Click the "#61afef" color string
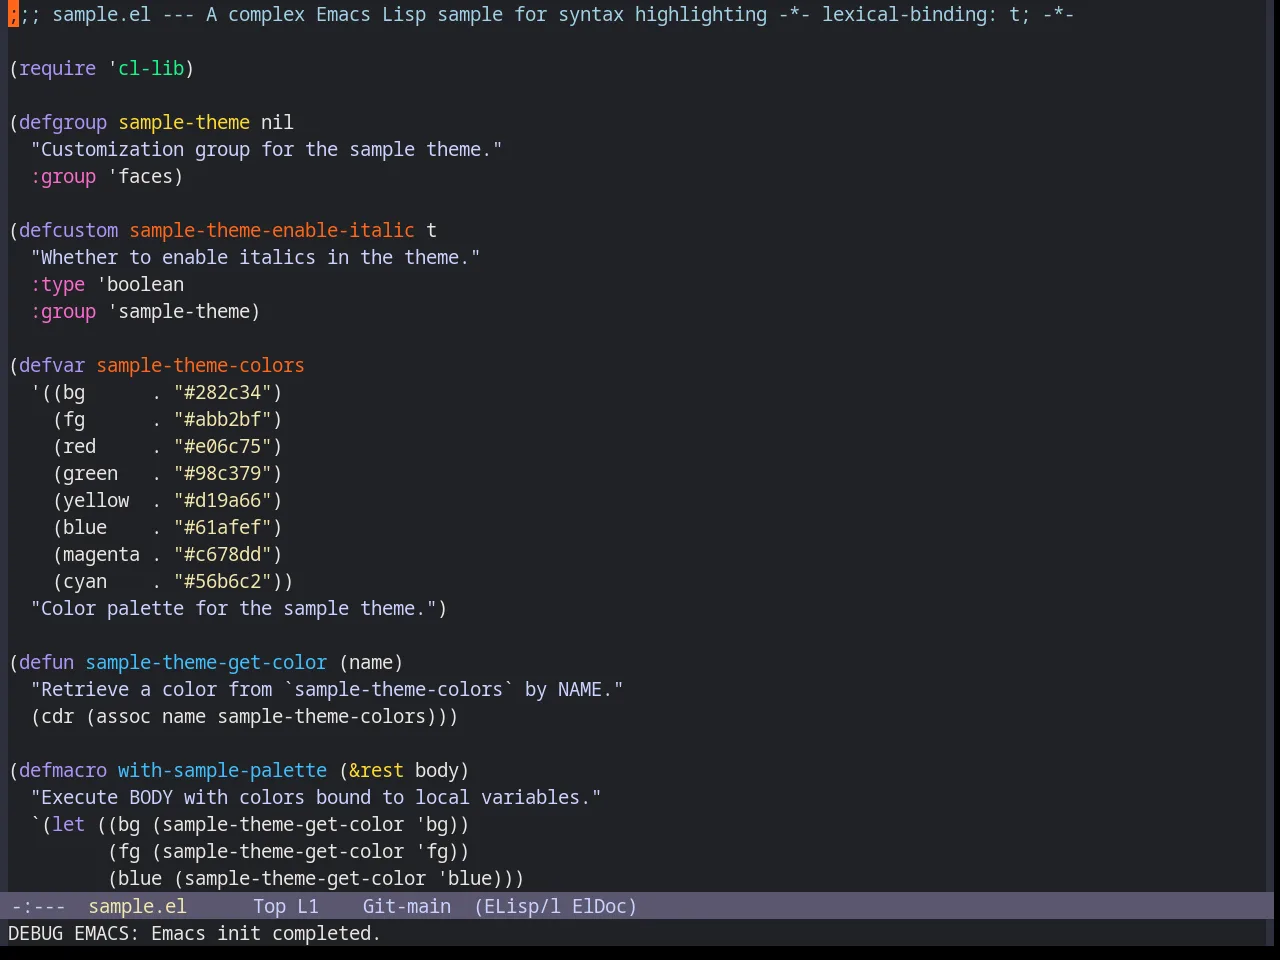 (222, 527)
